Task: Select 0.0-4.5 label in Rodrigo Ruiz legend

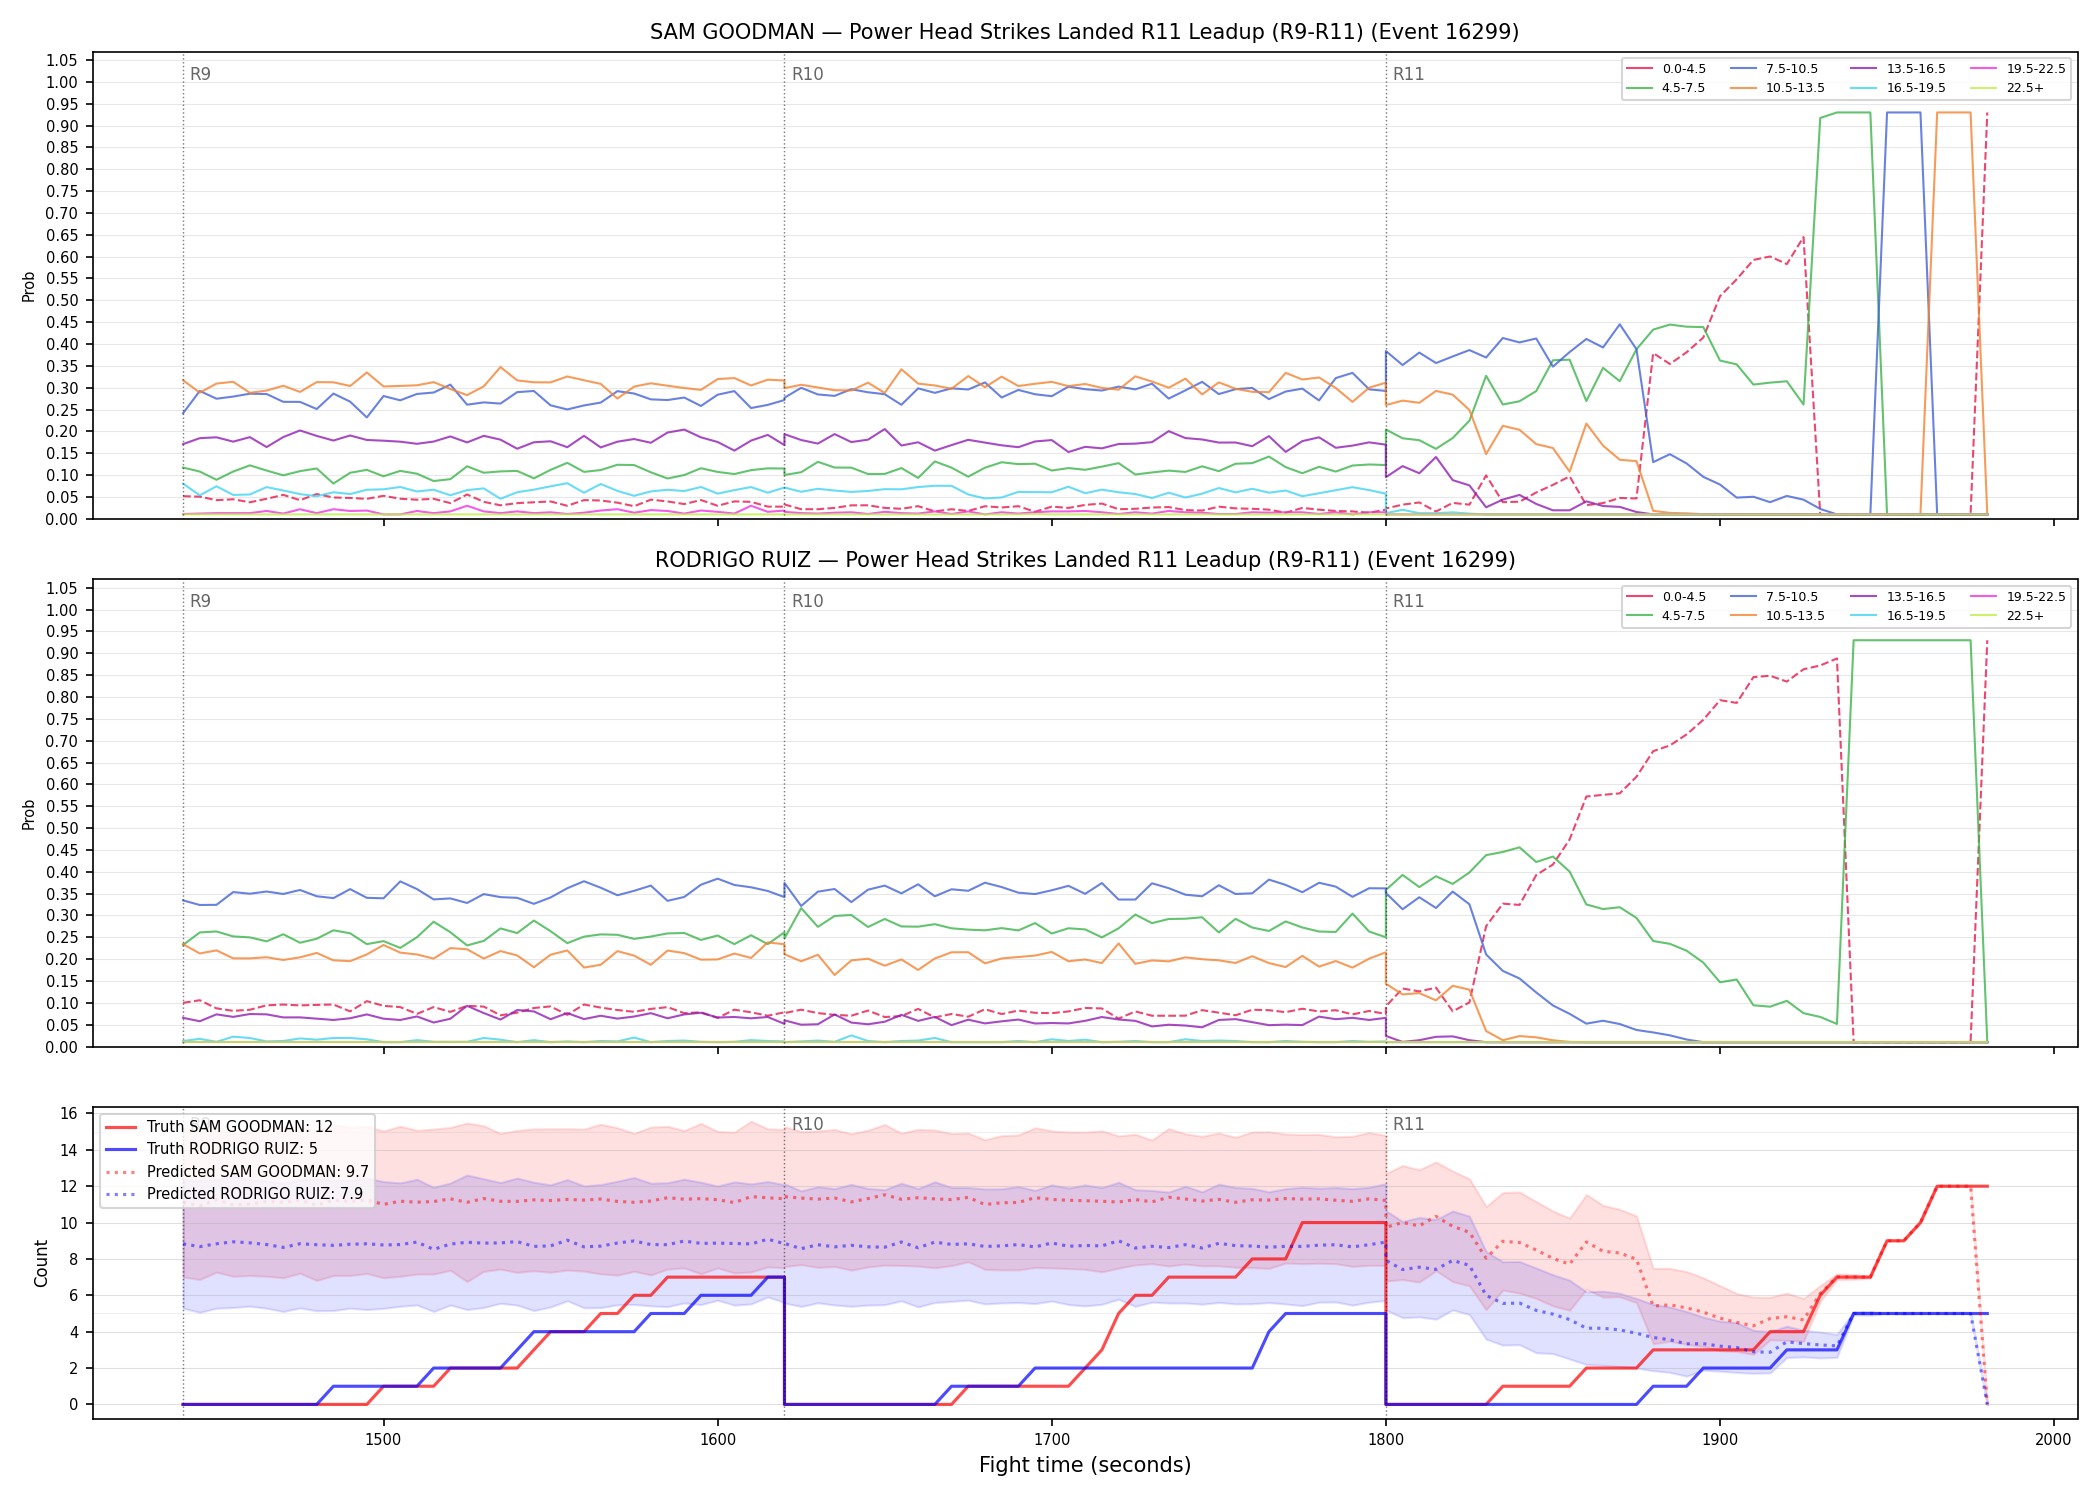Action: click(x=1684, y=597)
